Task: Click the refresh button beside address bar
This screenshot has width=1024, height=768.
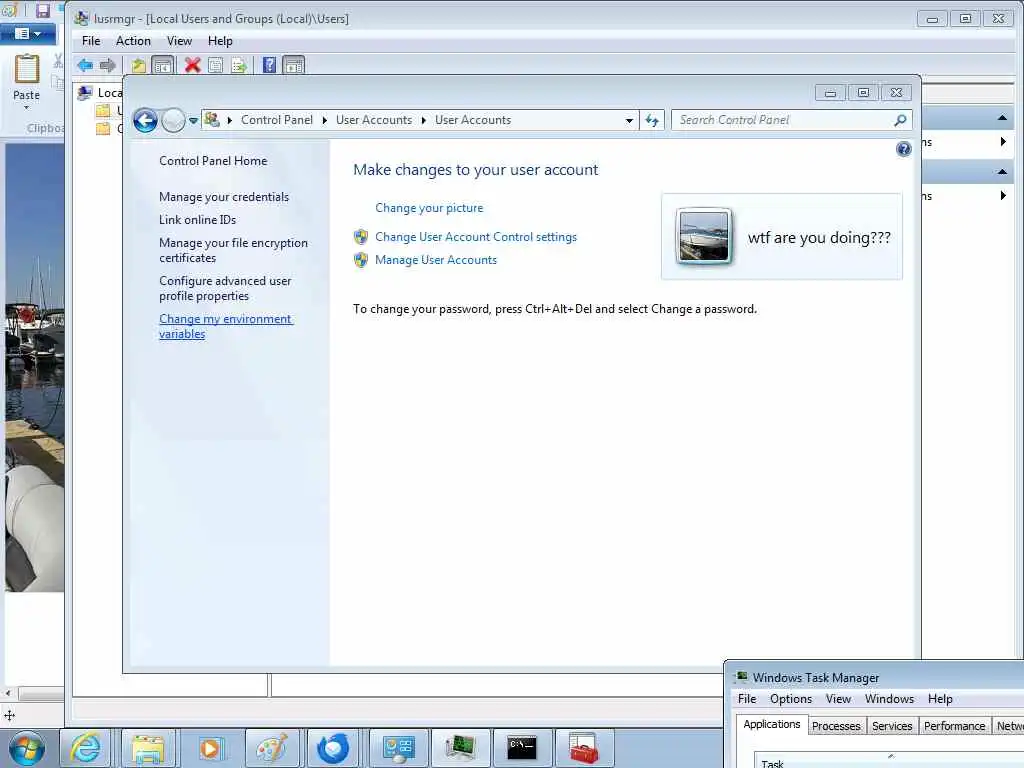Action: coord(652,120)
